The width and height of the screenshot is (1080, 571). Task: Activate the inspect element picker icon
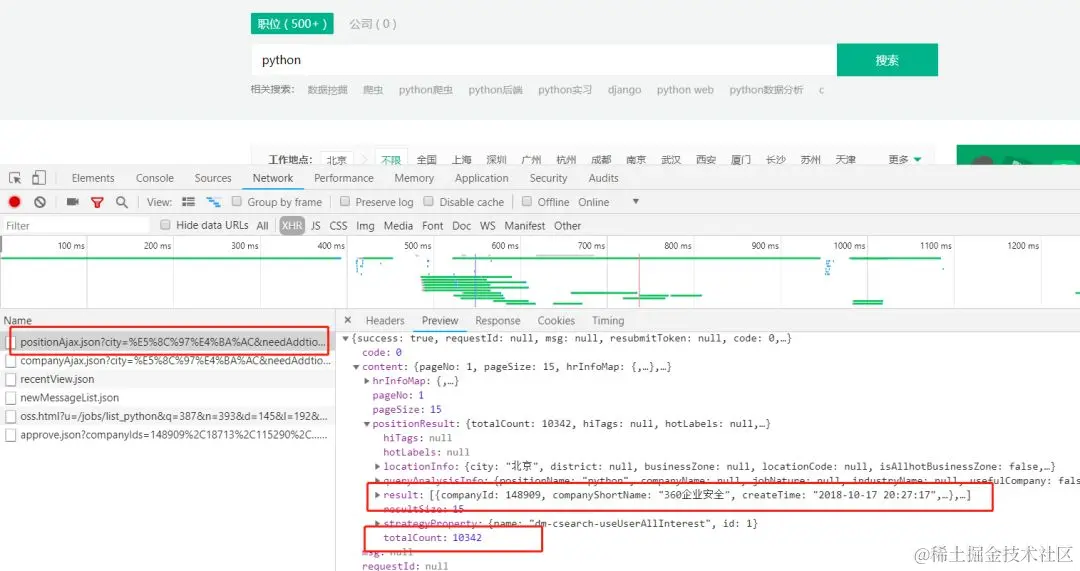pos(15,178)
